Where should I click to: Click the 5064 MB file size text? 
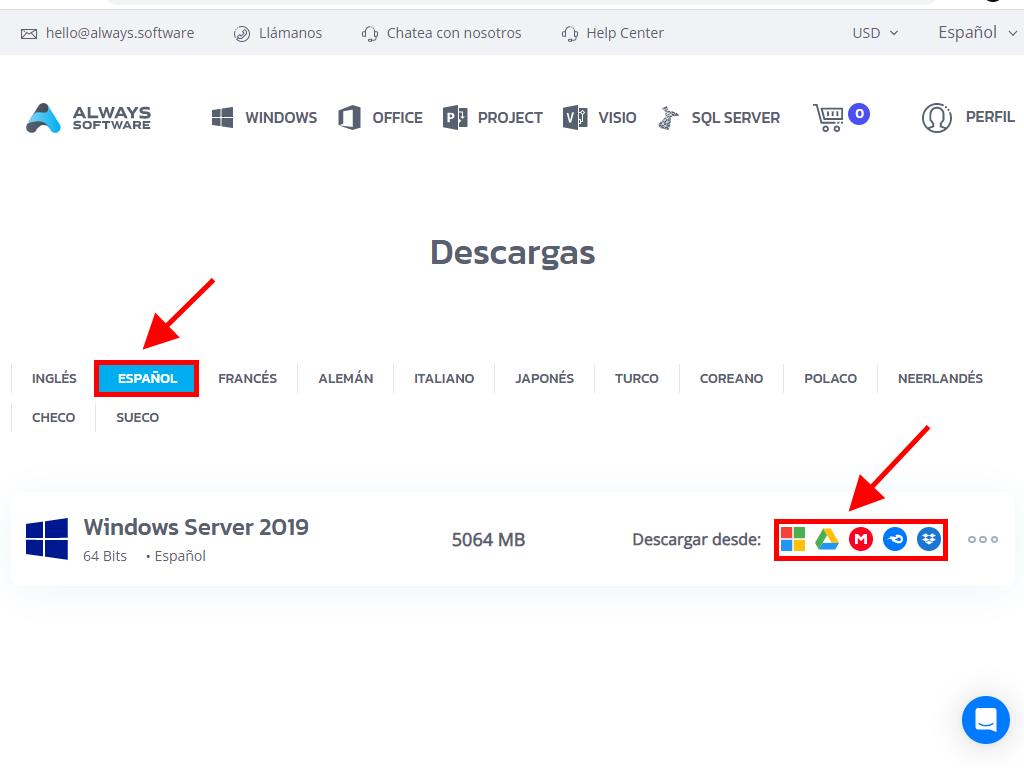coord(488,540)
